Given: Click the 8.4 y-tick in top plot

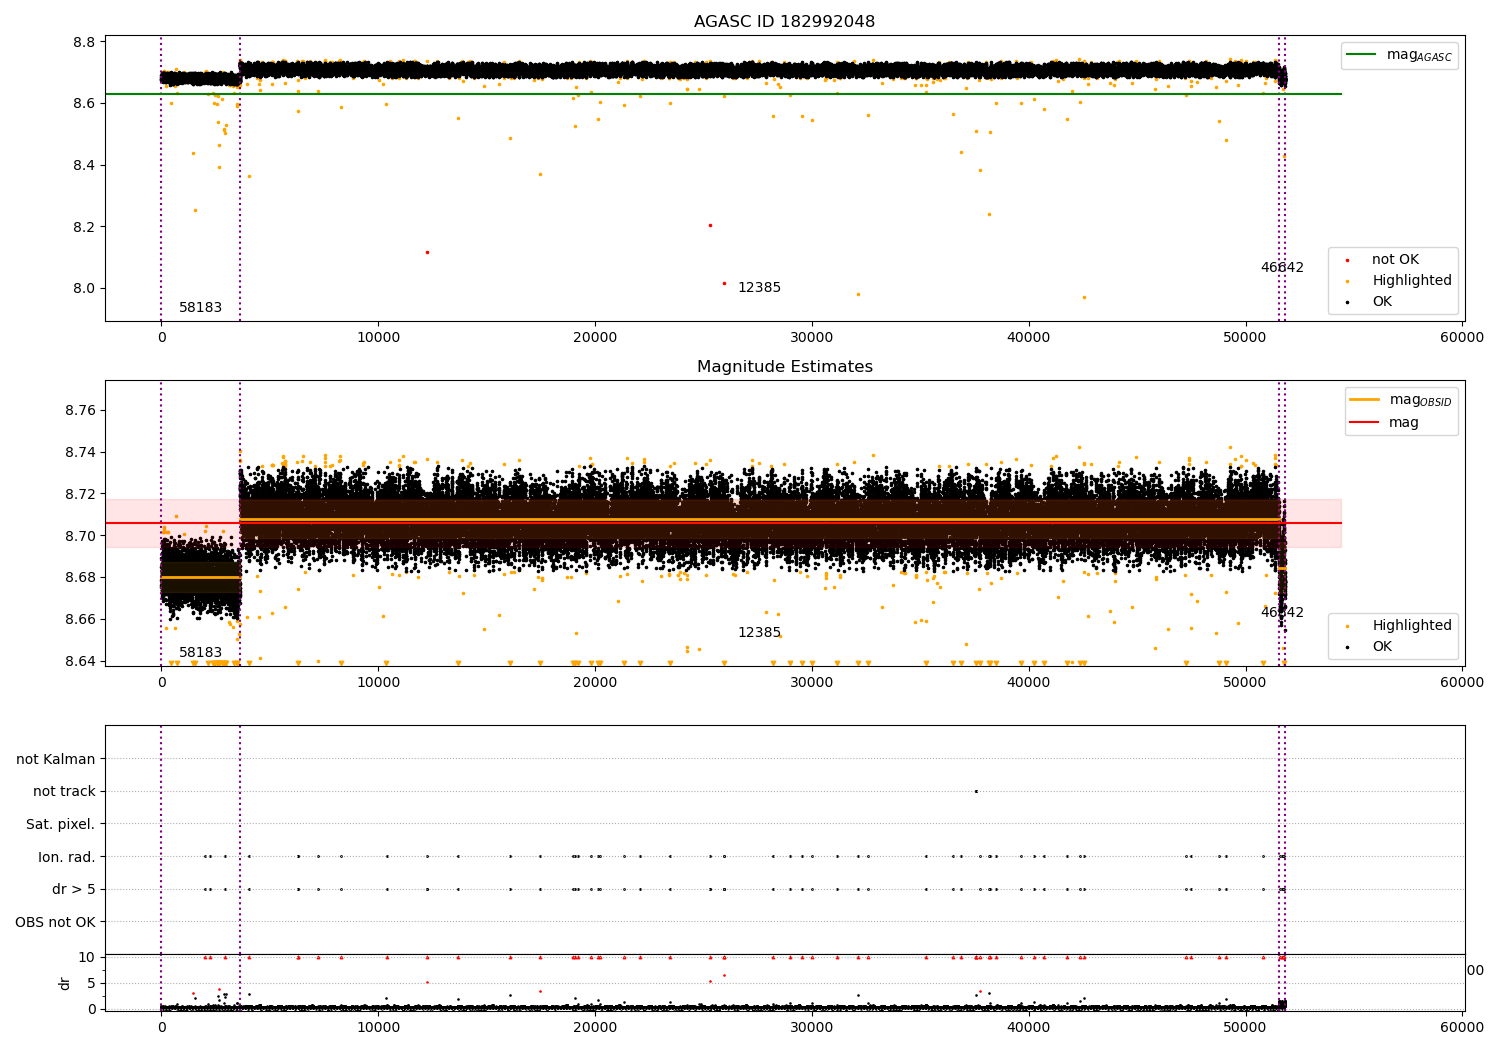Looking at the screenshot, I should click(85, 165).
